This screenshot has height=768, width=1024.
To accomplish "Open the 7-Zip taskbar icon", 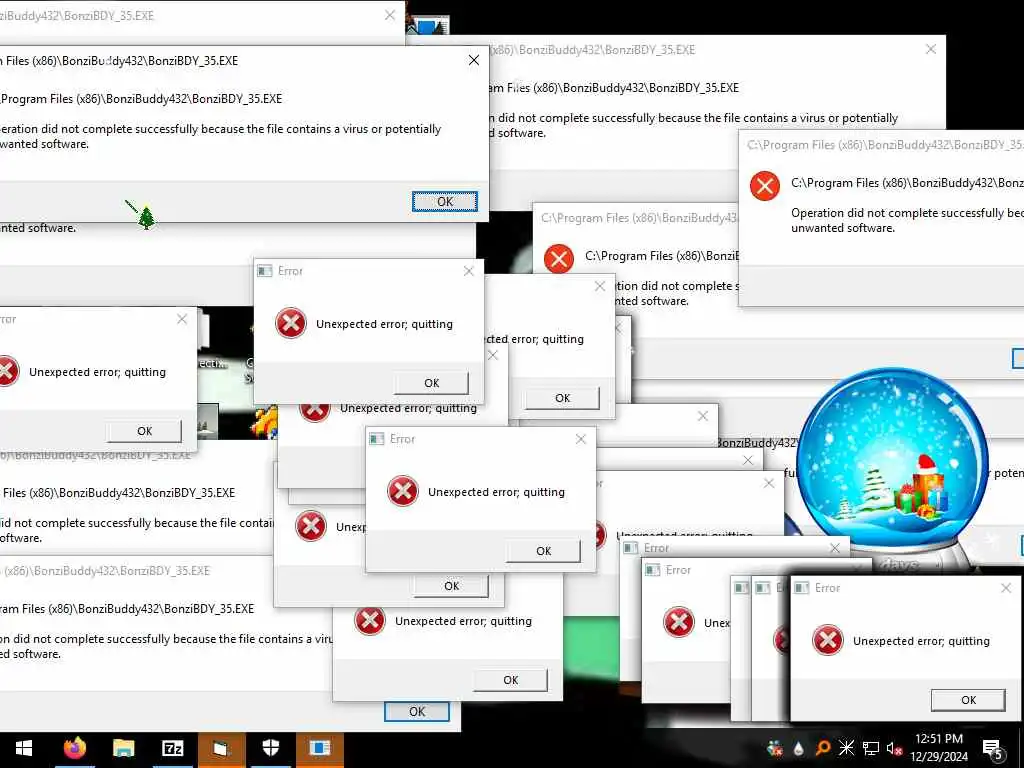I will [x=172, y=748].
